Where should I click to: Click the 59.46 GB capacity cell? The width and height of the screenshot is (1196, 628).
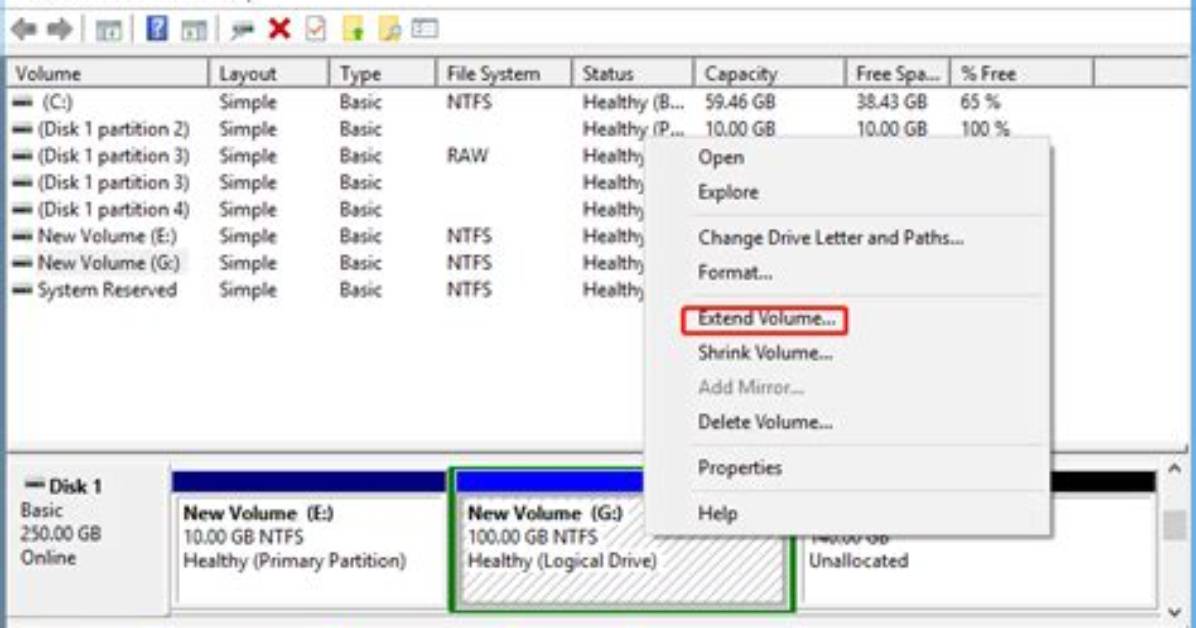pos(740,101)
